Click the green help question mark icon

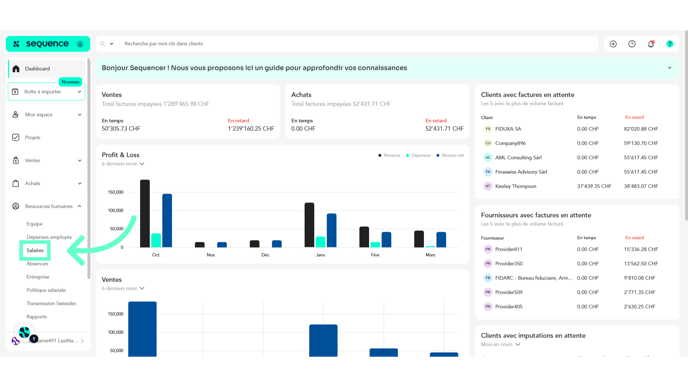point(670,44)
